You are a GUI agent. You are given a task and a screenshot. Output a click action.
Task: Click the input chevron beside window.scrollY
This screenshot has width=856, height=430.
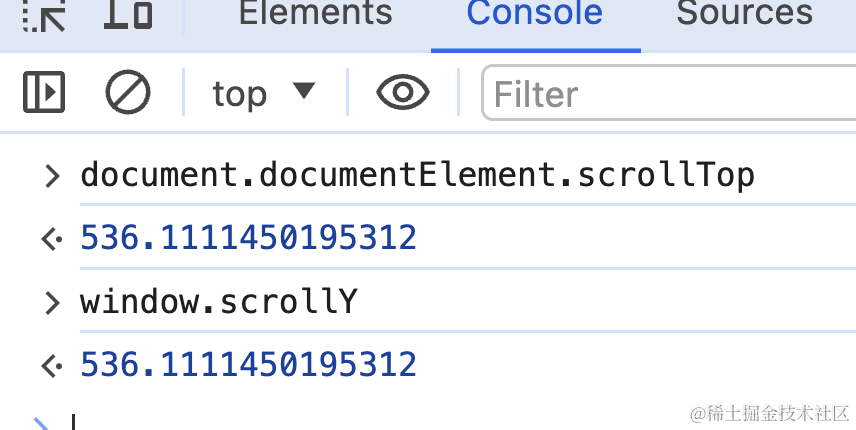(x=52, y=301)
